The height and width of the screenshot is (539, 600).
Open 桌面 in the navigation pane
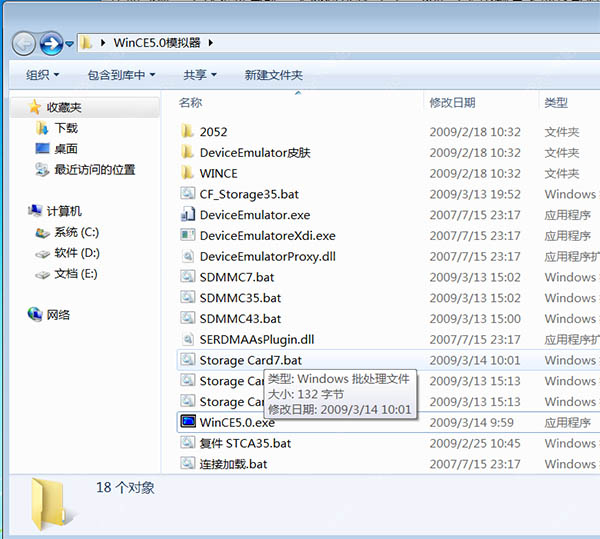click(66, 148)
